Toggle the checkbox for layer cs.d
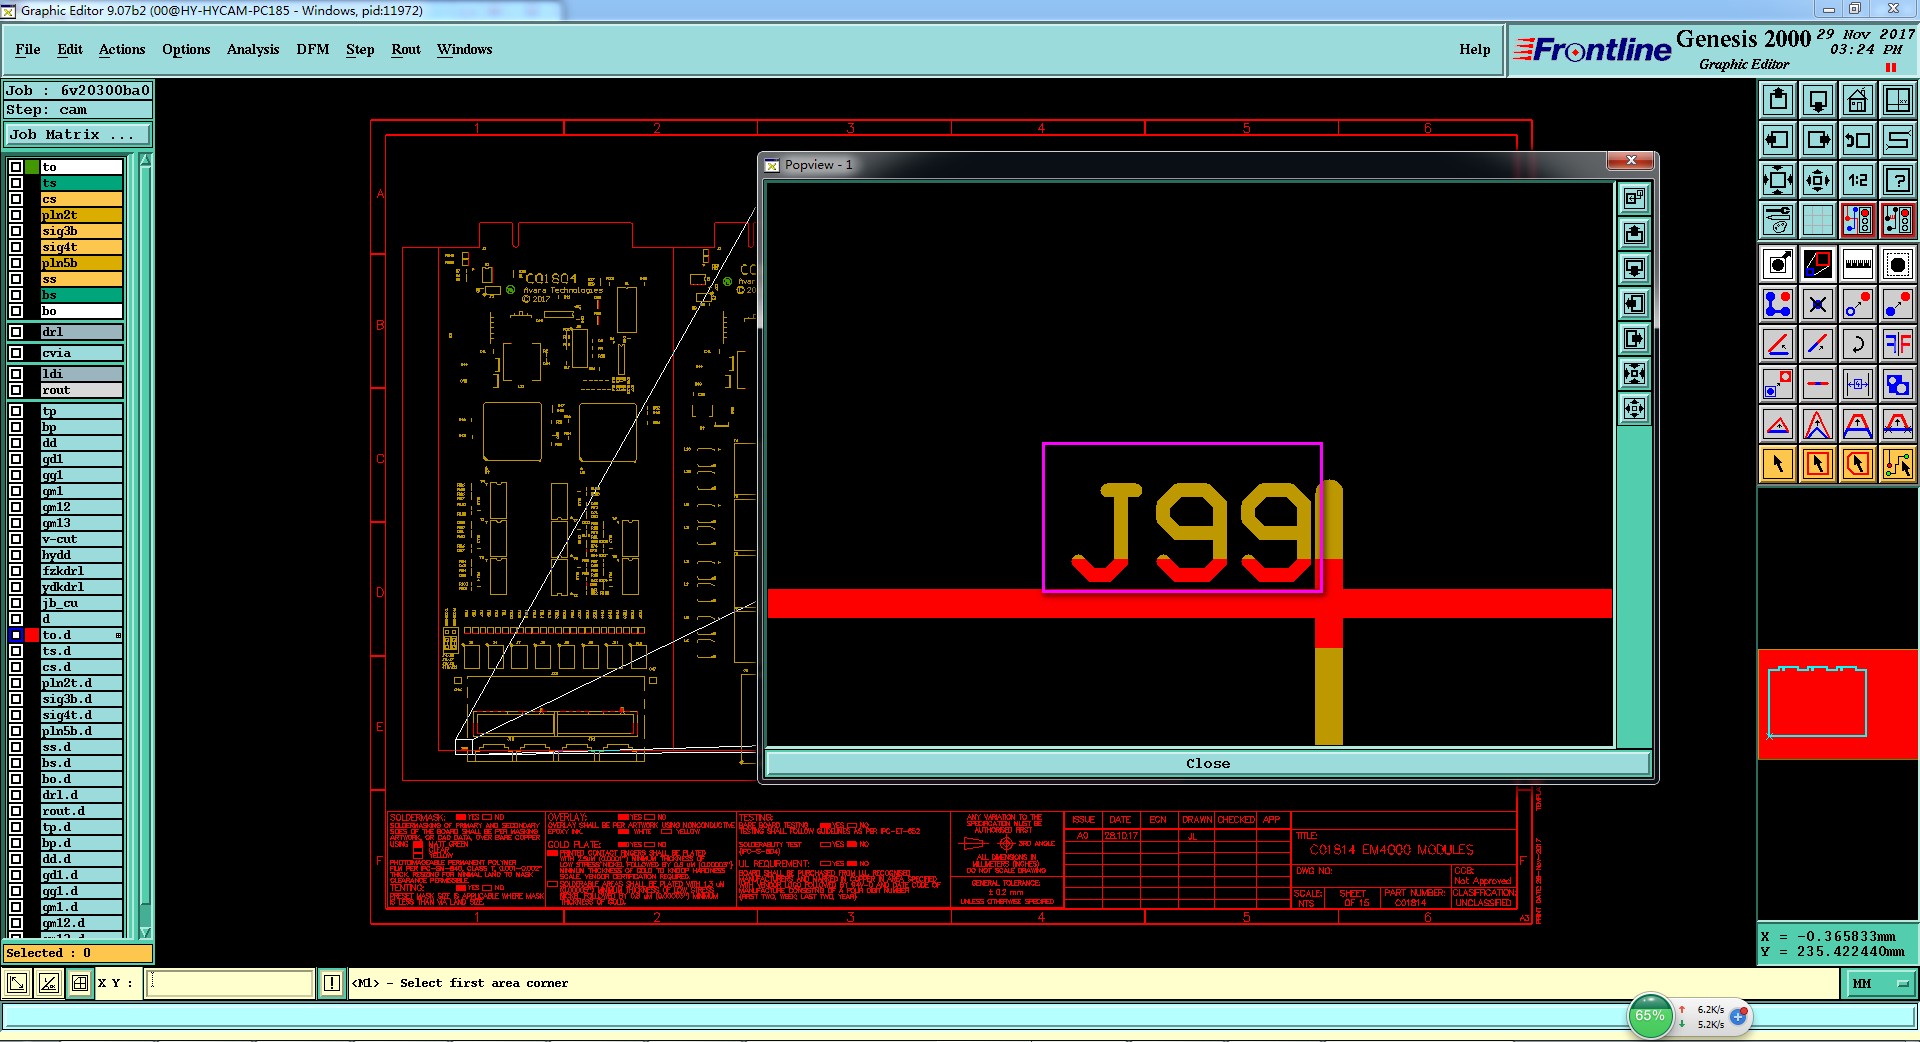The width and height of the screenshot is (1920, 1042). tap(16, 667)
